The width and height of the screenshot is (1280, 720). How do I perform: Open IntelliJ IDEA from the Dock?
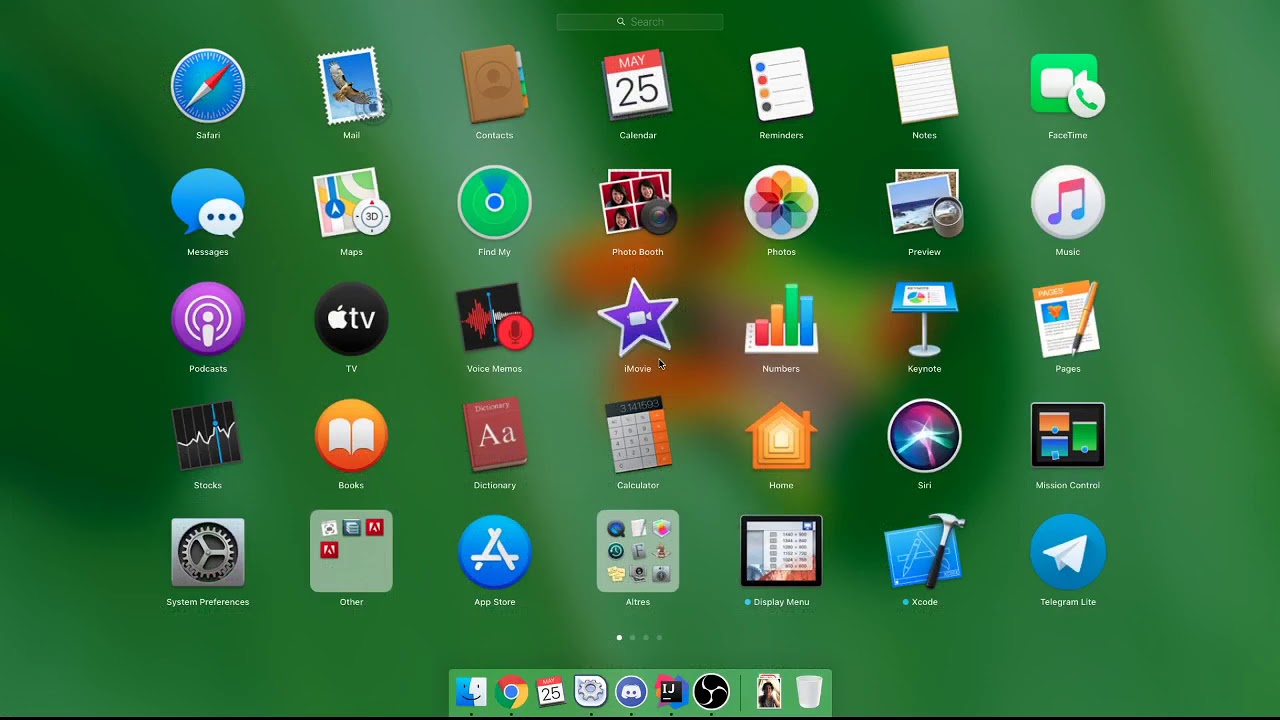click(671, 692)
